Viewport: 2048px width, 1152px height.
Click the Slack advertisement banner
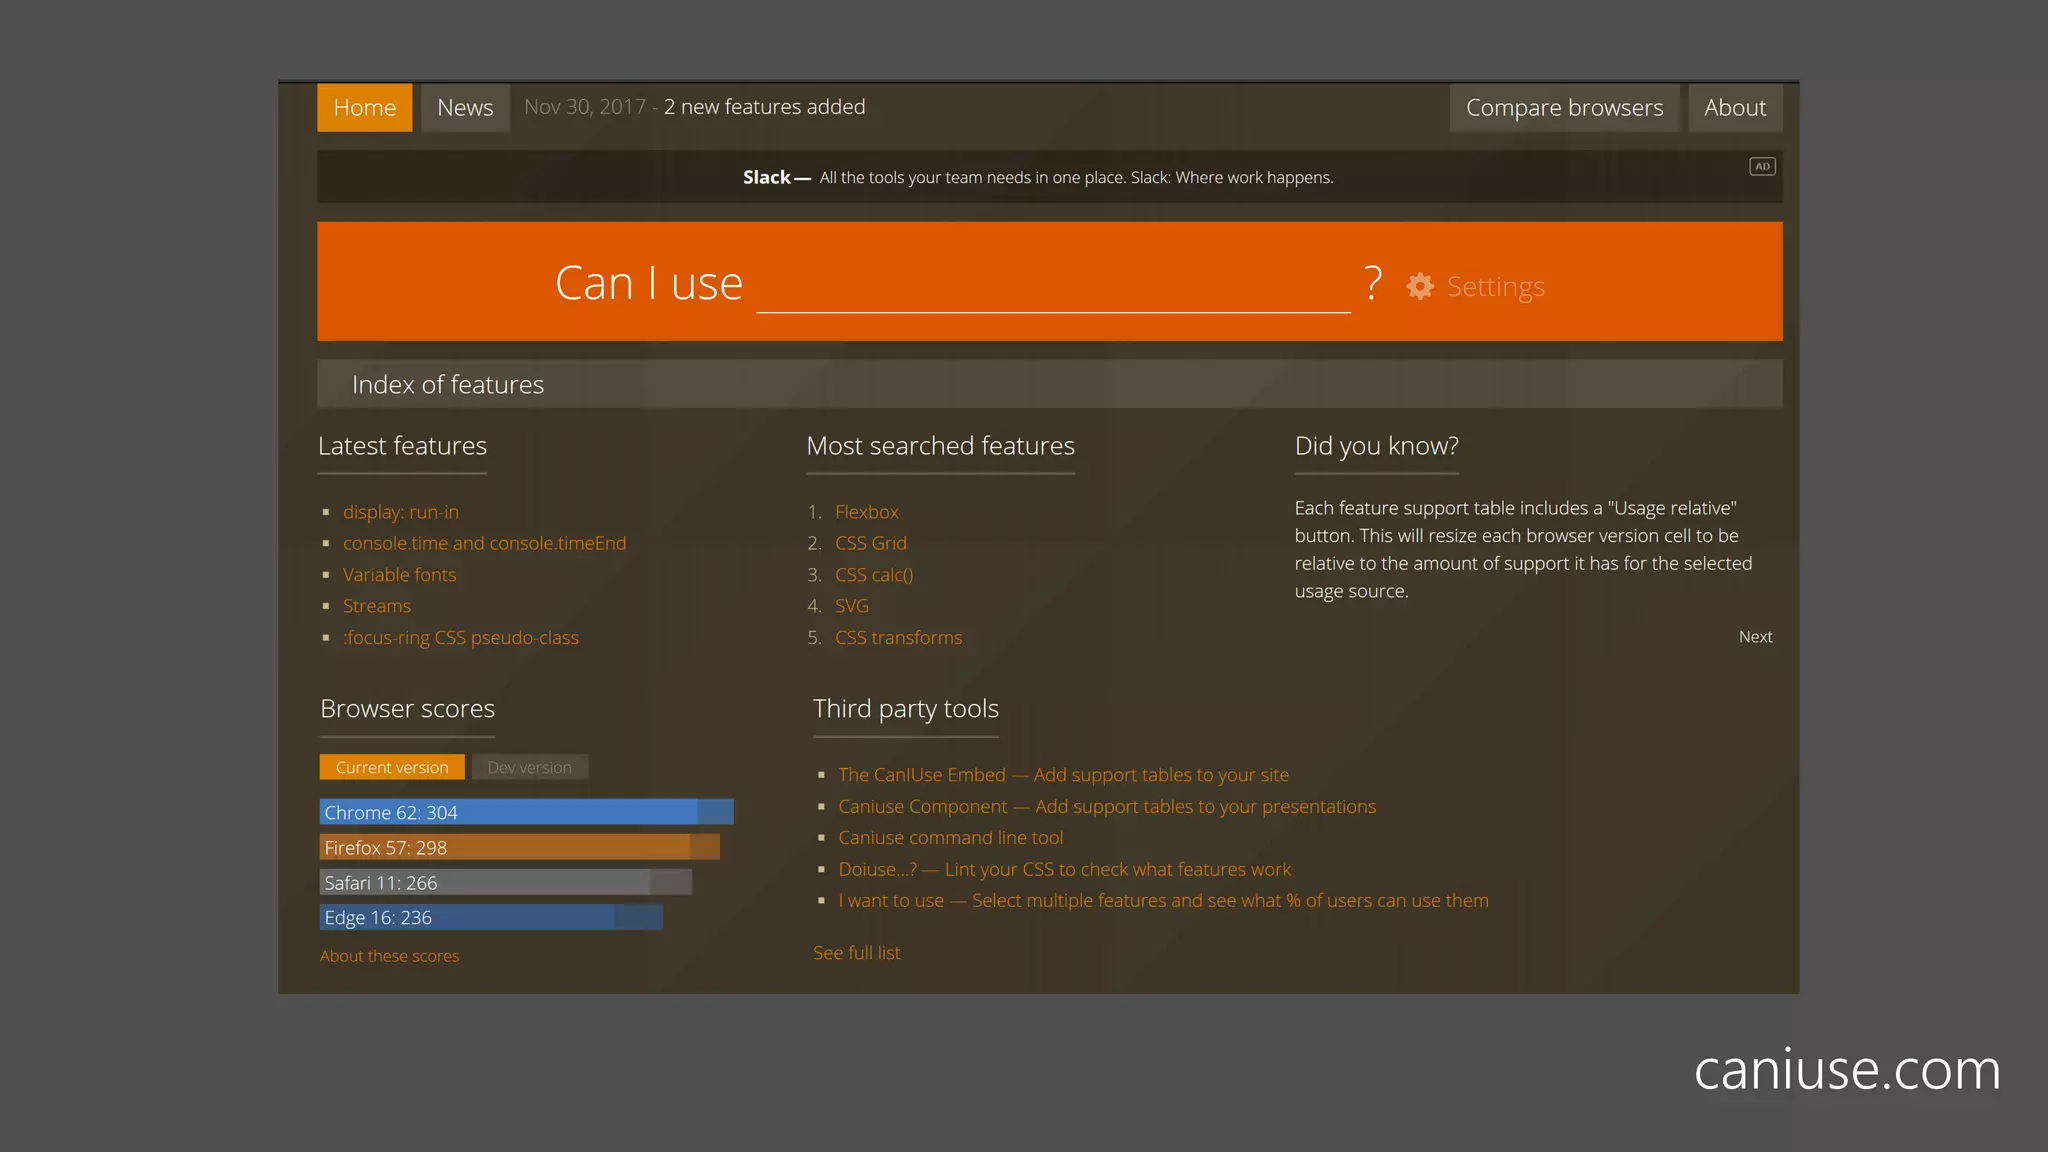(x=1049, y=177)
